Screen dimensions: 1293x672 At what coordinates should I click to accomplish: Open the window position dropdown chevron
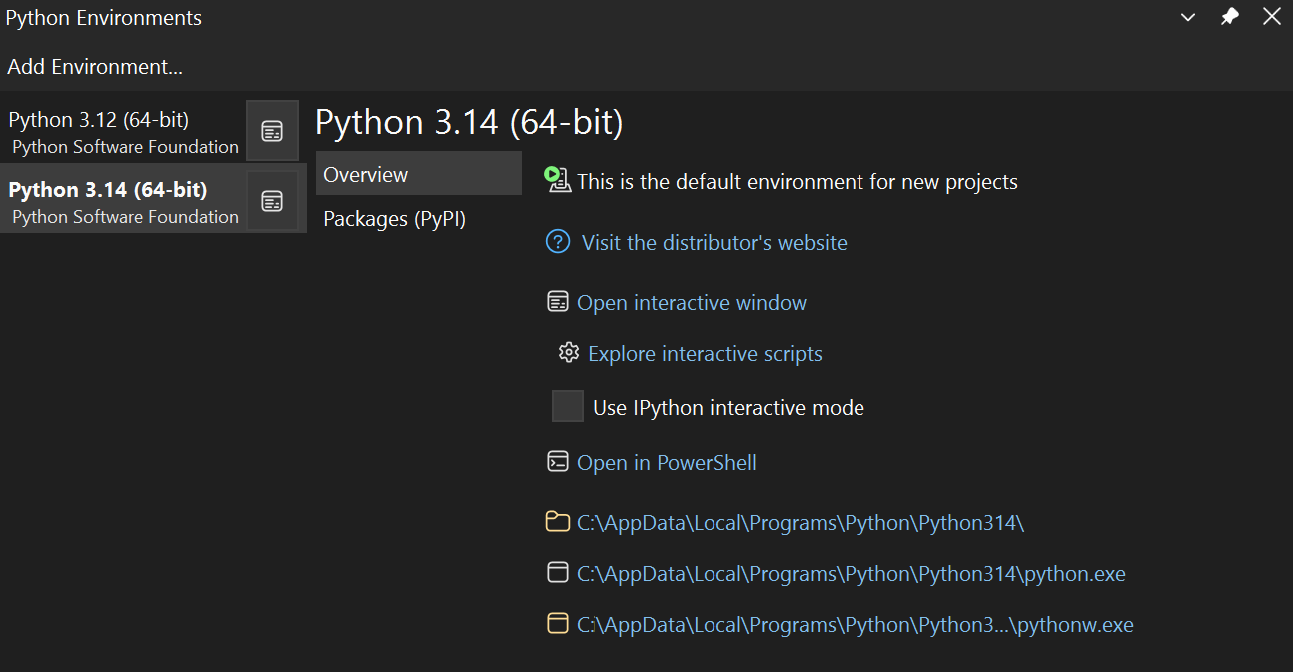click(1187, 17)
